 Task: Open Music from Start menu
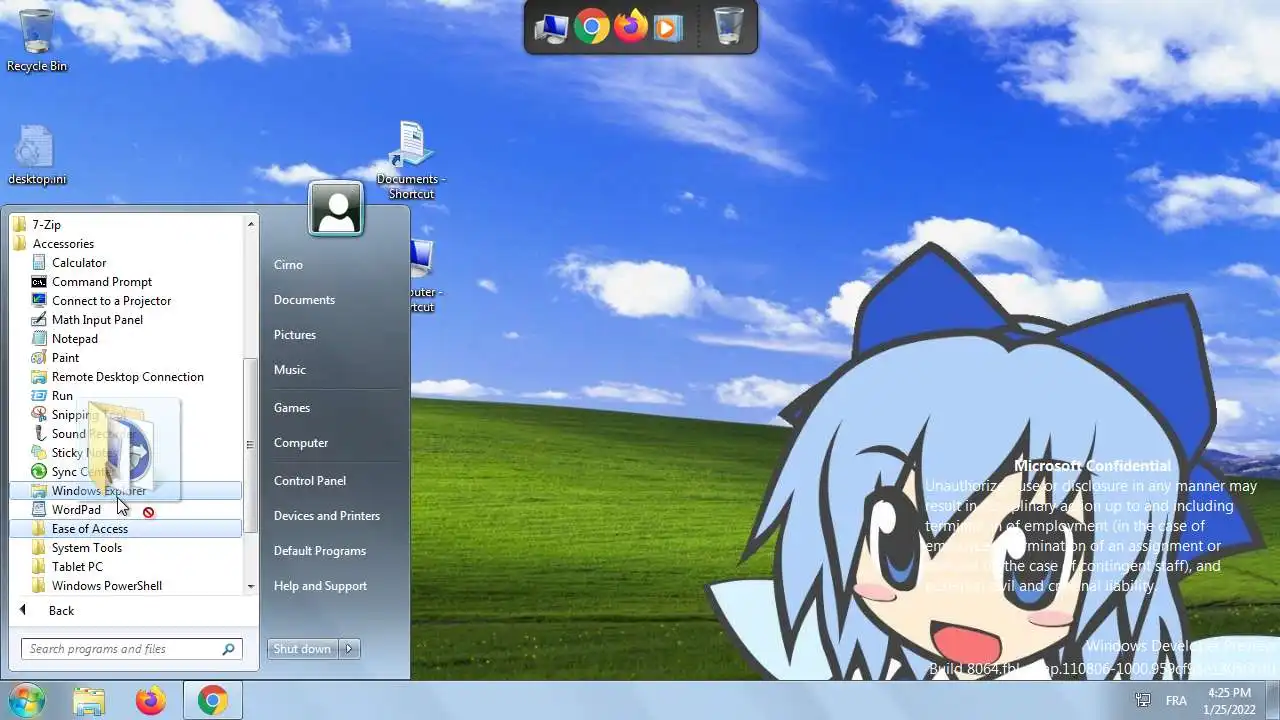290,370
